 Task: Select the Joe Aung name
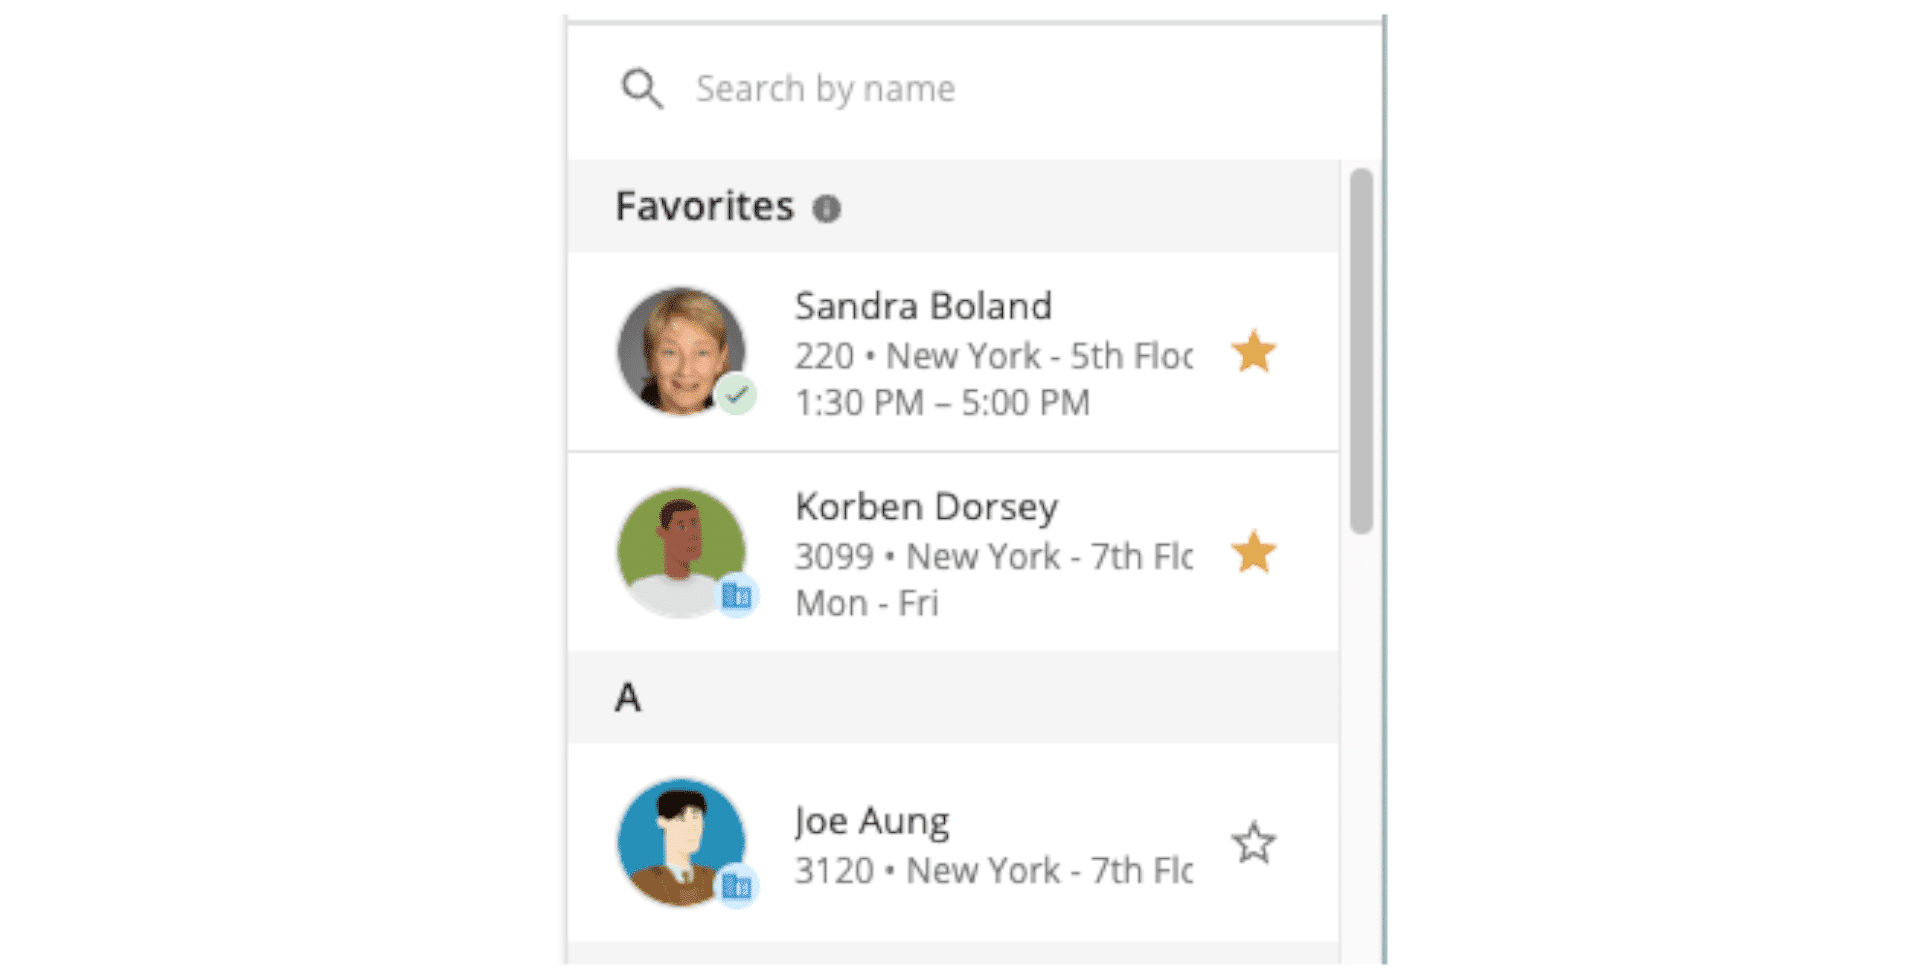[x=871, y=821]
